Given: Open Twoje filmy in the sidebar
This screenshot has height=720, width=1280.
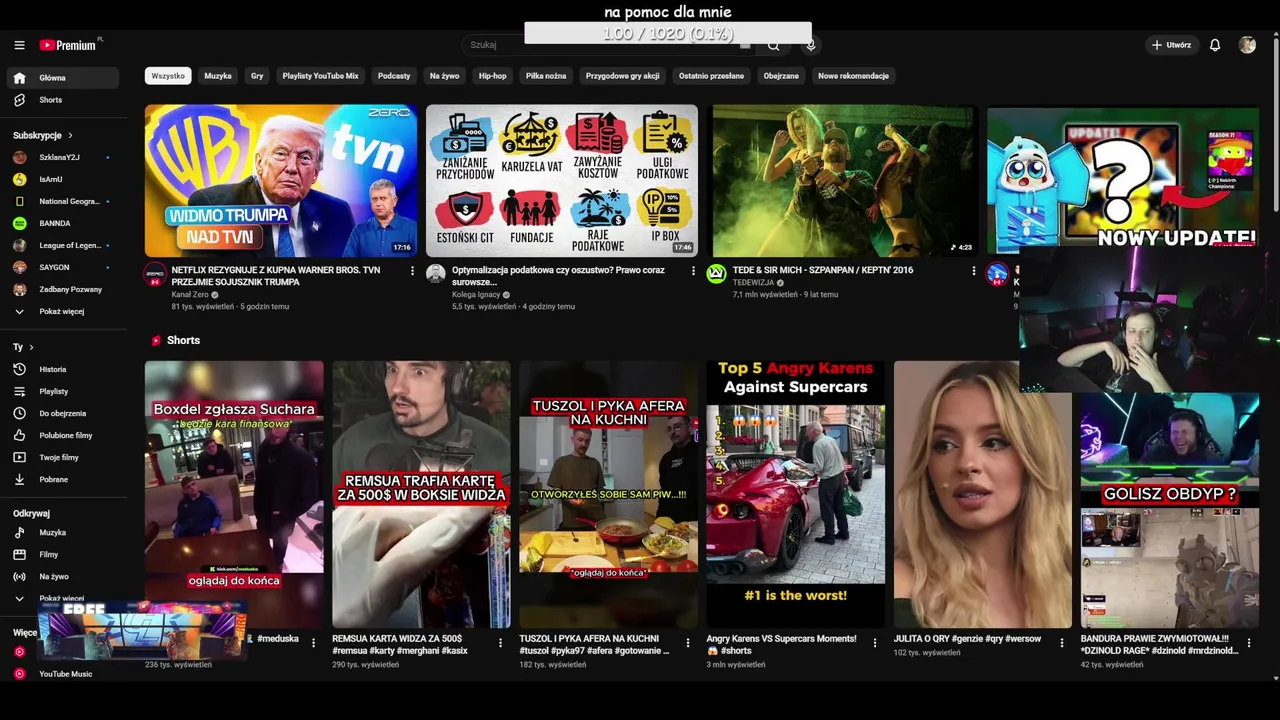Looking at the screenshot, I should point(63,457).
